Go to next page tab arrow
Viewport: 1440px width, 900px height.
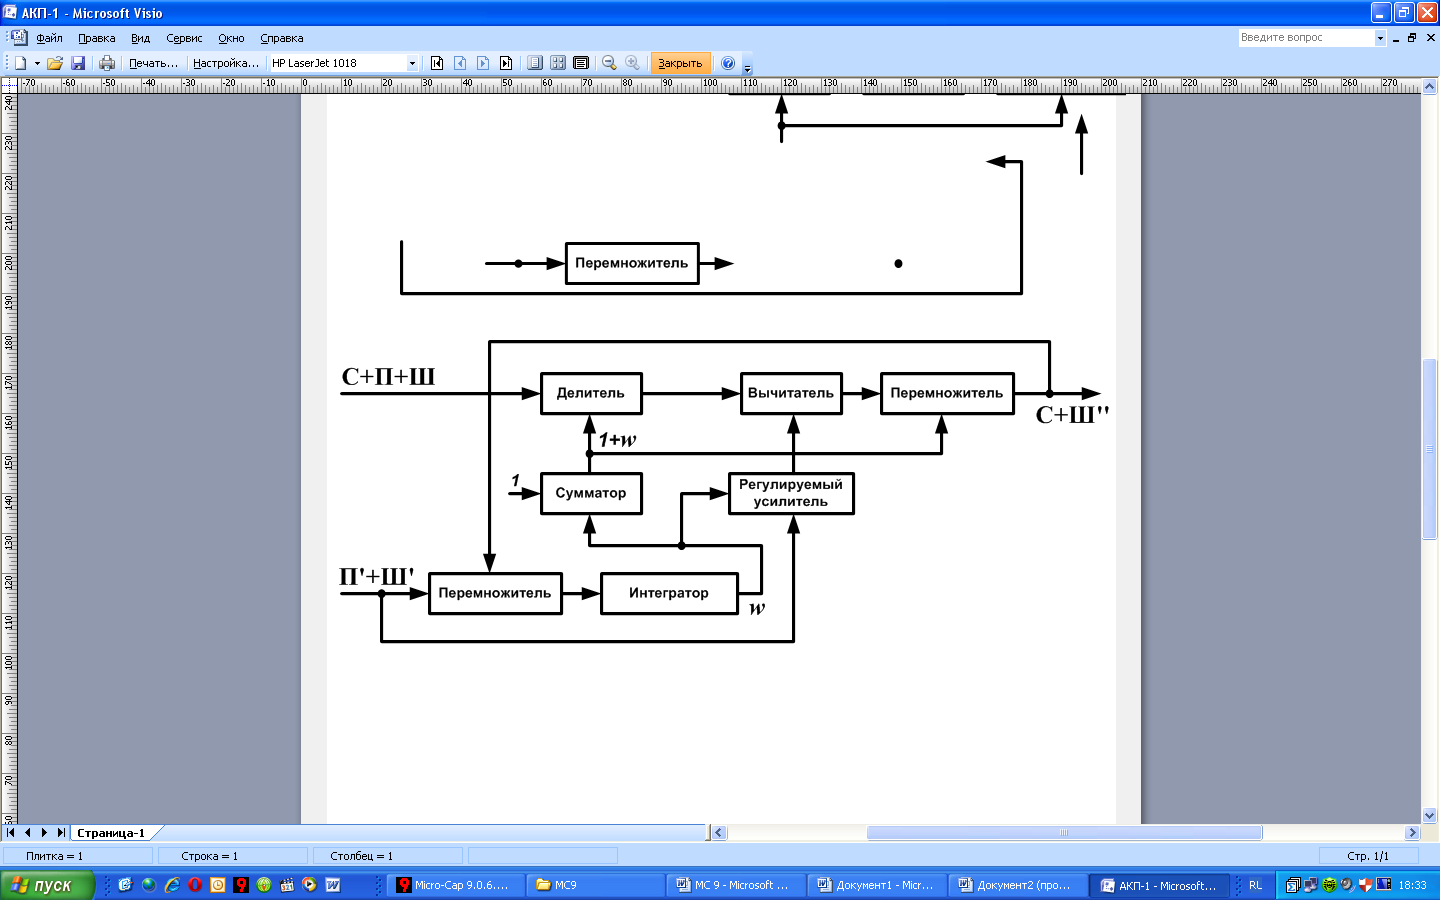point(44,832)
